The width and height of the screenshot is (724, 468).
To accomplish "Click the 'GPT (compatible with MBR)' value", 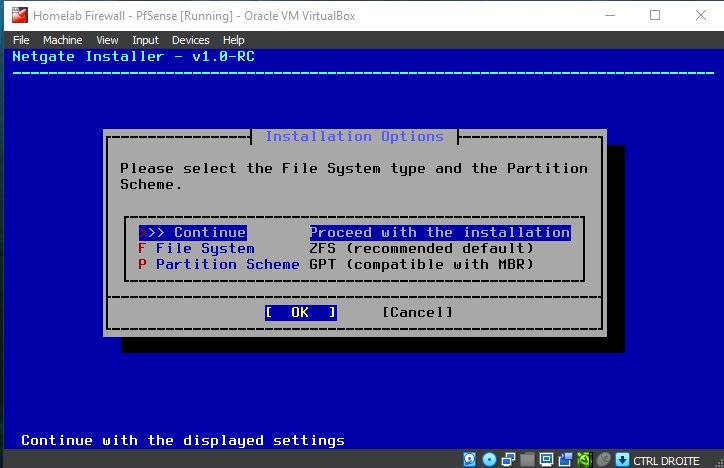I will pyautogui.click(x=421, y=264).
